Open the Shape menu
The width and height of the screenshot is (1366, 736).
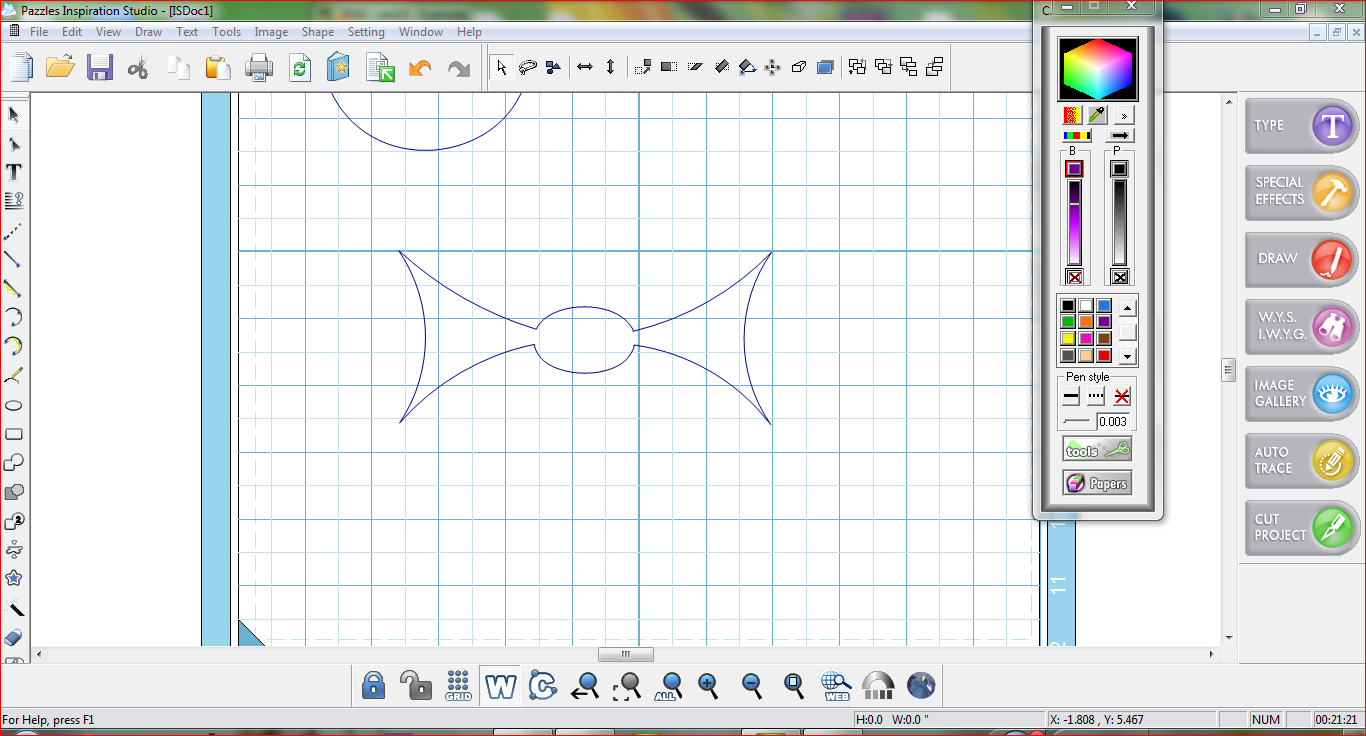point(318,32)
